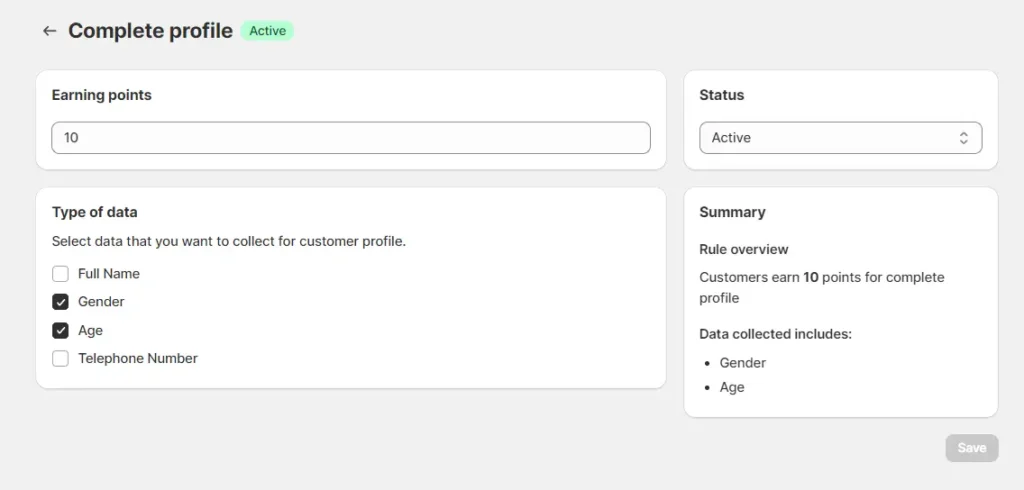
Task: Open the Status dropdown
Action: [x=839, y=138]
